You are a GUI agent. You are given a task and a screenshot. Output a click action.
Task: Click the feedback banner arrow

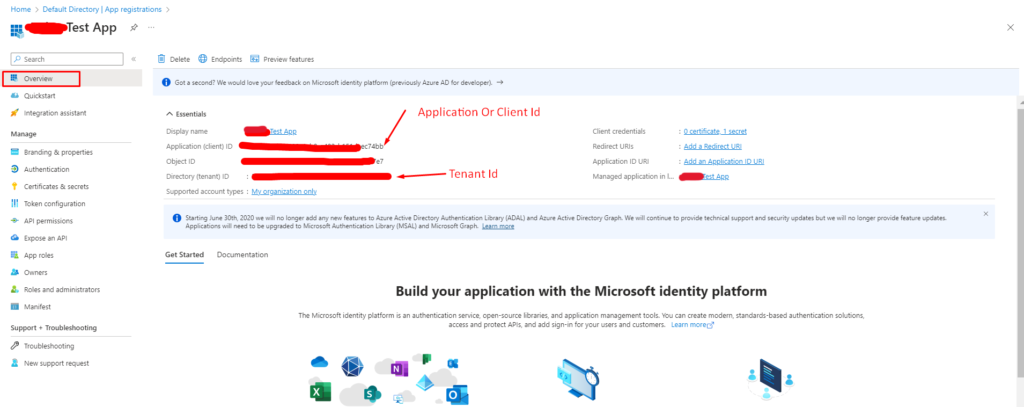point(500,83)
